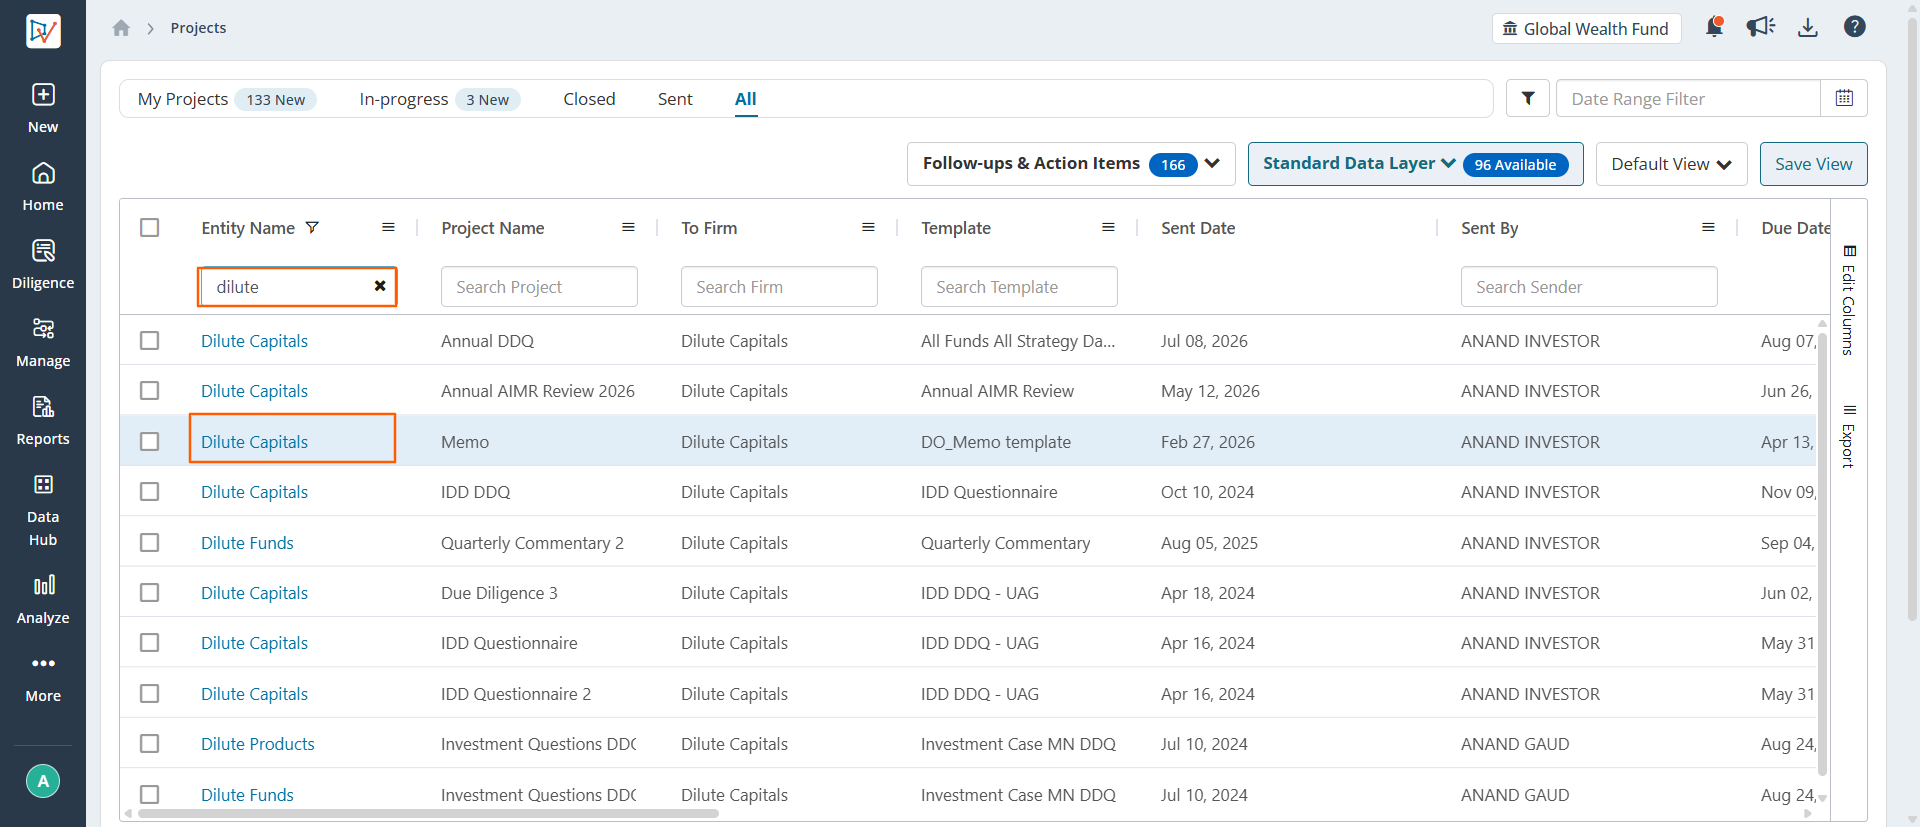This screenshot has width=1920, height=827.
Task: Check the Annual DDQ row checkbox
Action: pos(150,341)
